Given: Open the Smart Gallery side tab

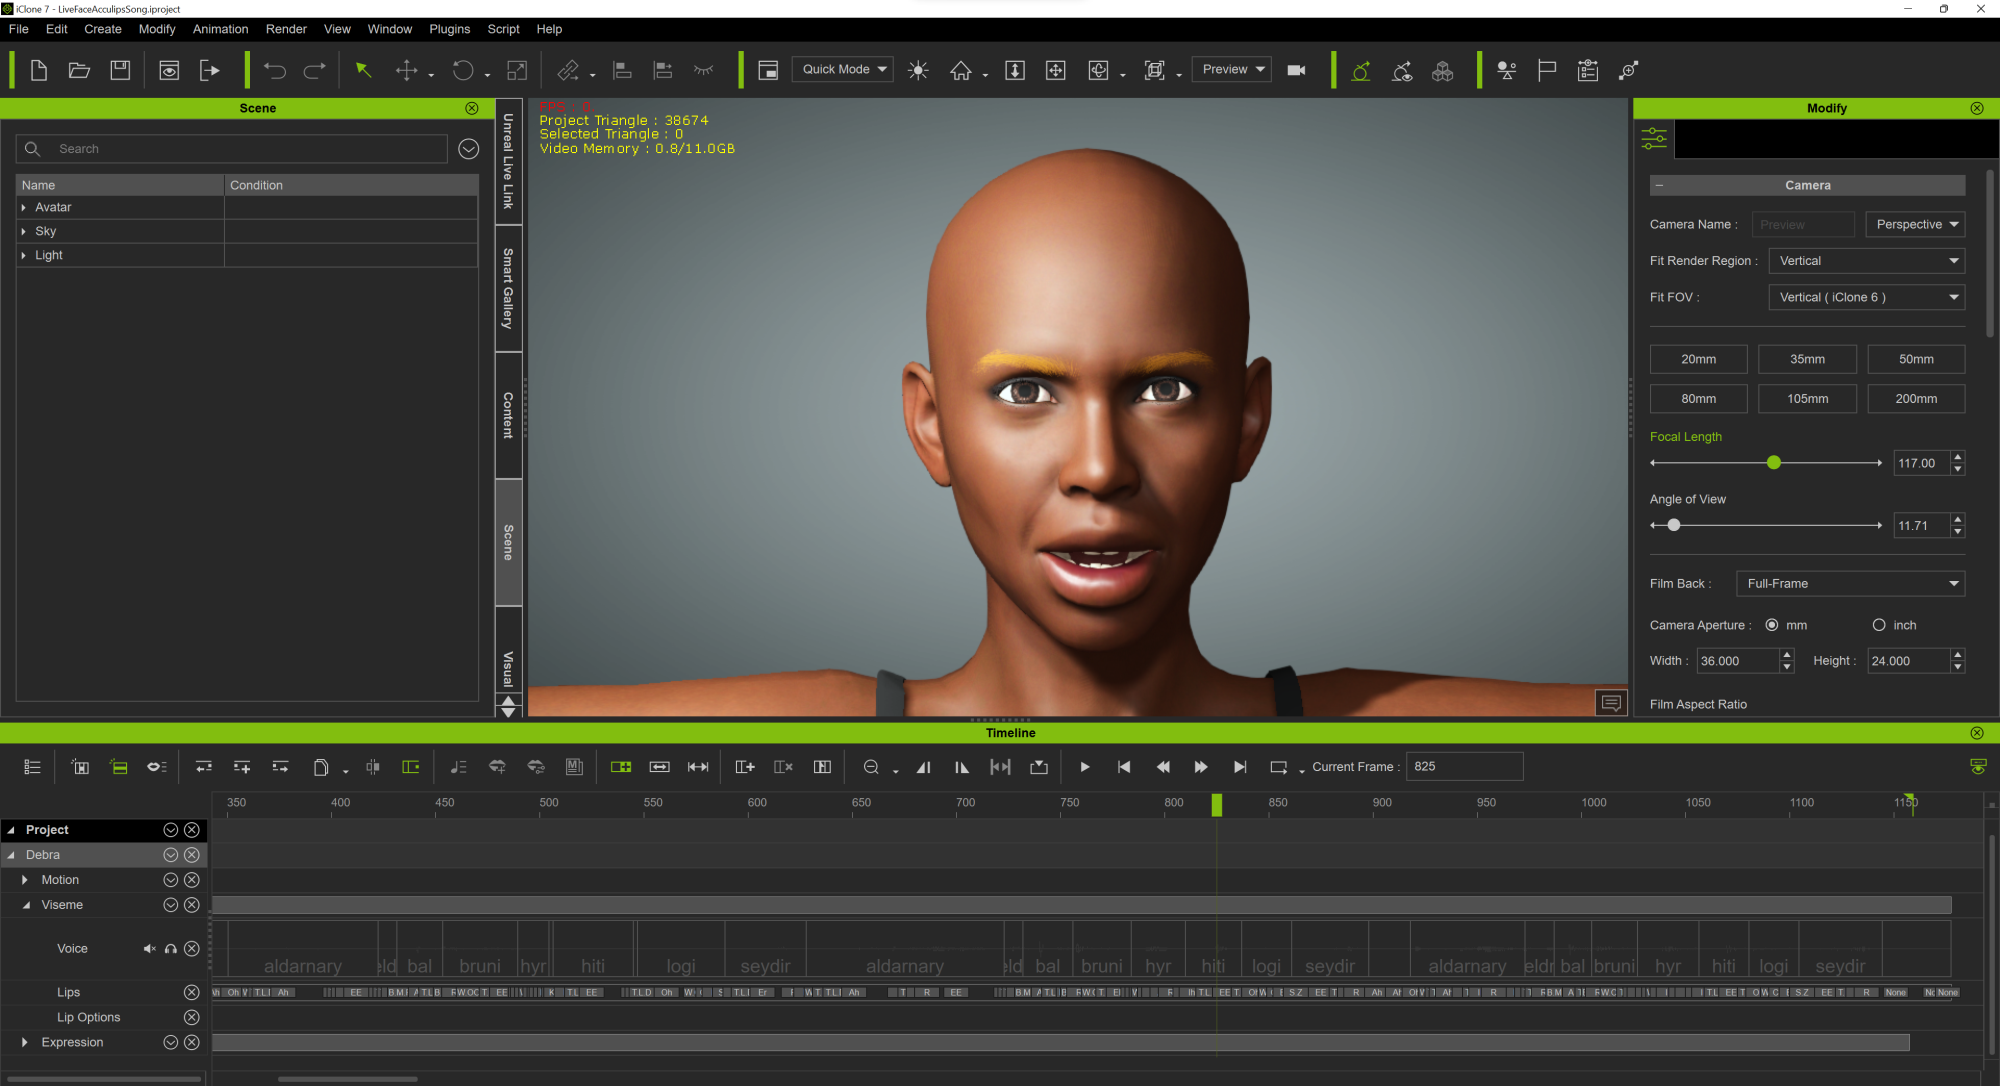Looking at the screenshot, I should tap(508, 288).
